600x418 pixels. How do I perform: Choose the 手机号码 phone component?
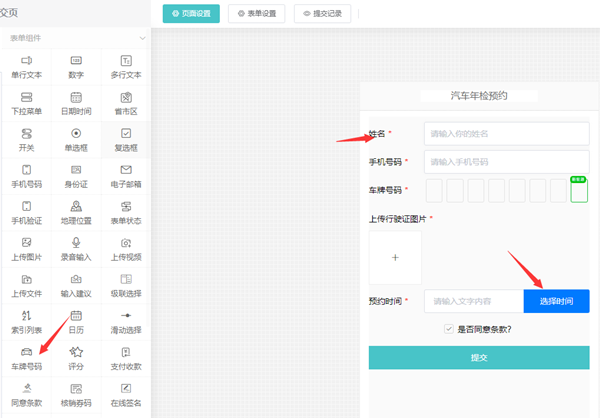coord(26,176)
